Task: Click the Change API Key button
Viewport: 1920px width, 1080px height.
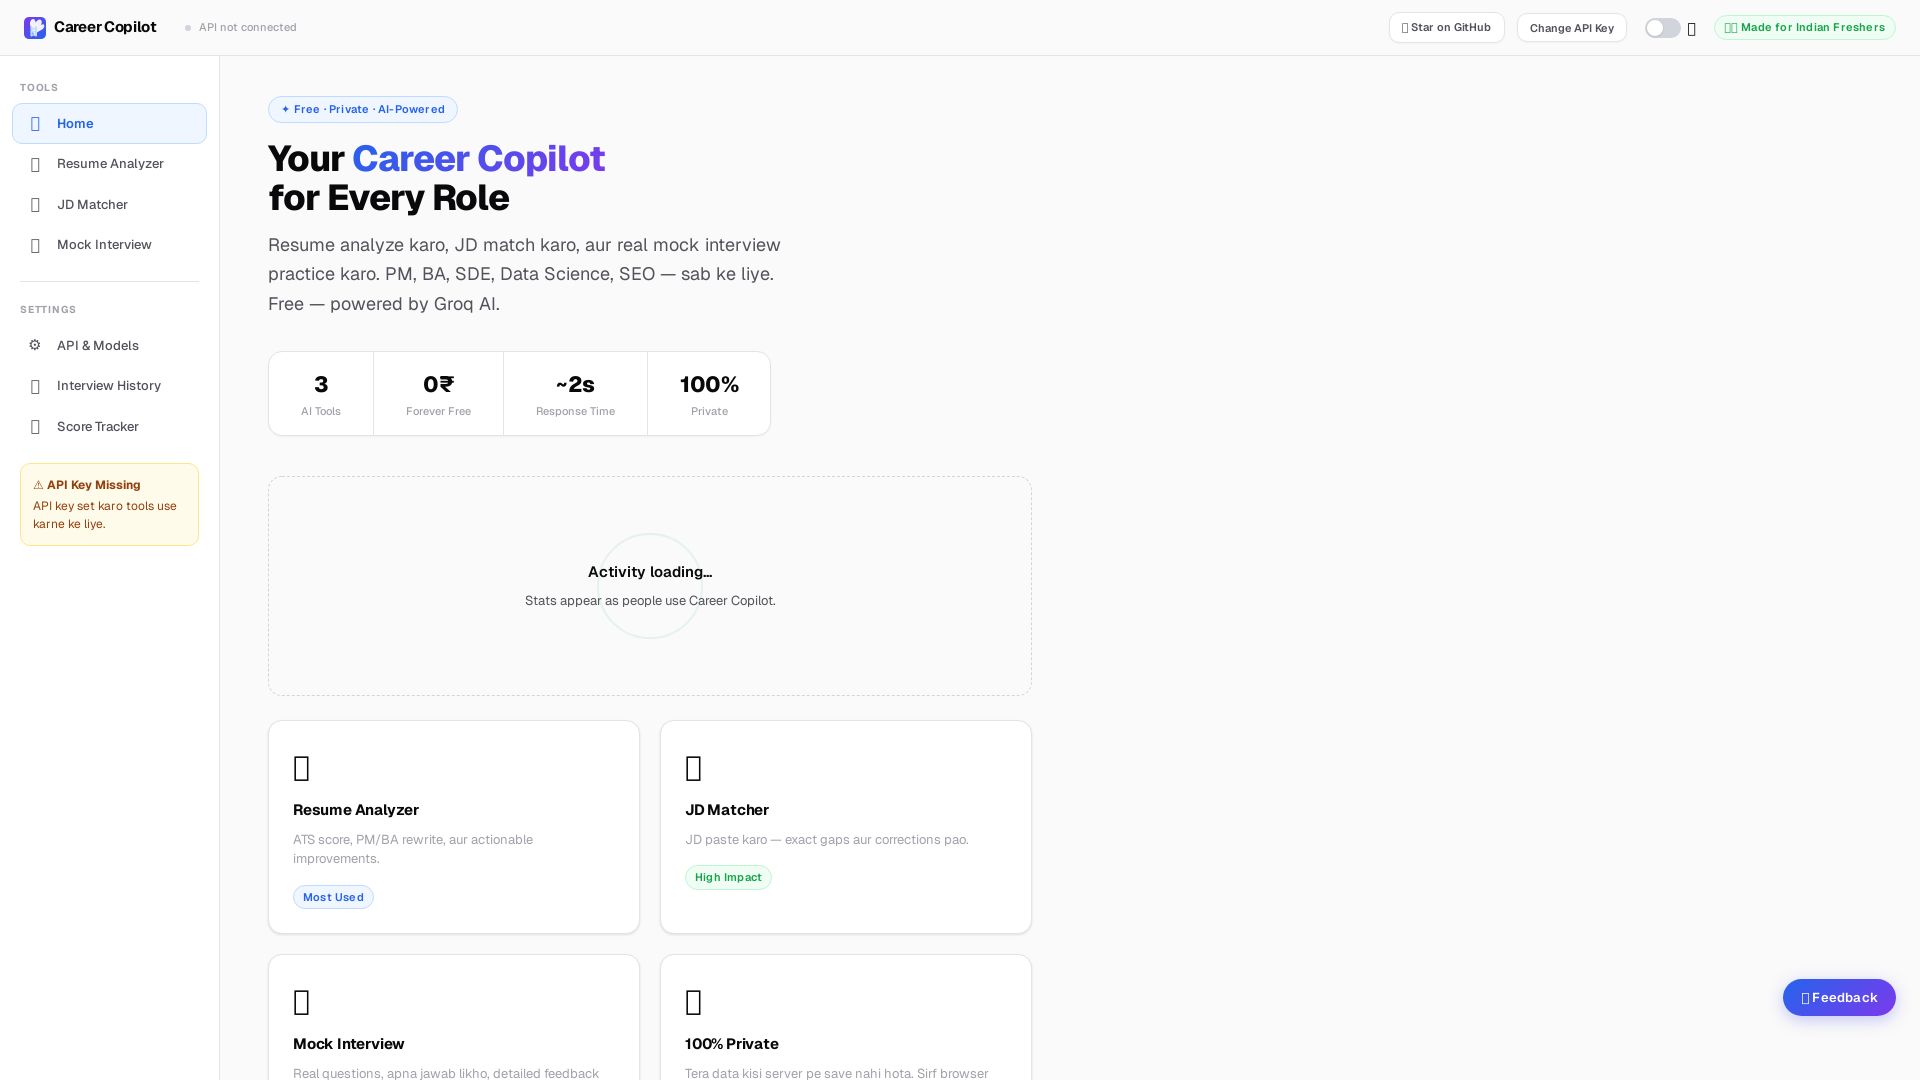Action: pos(1571,28)
